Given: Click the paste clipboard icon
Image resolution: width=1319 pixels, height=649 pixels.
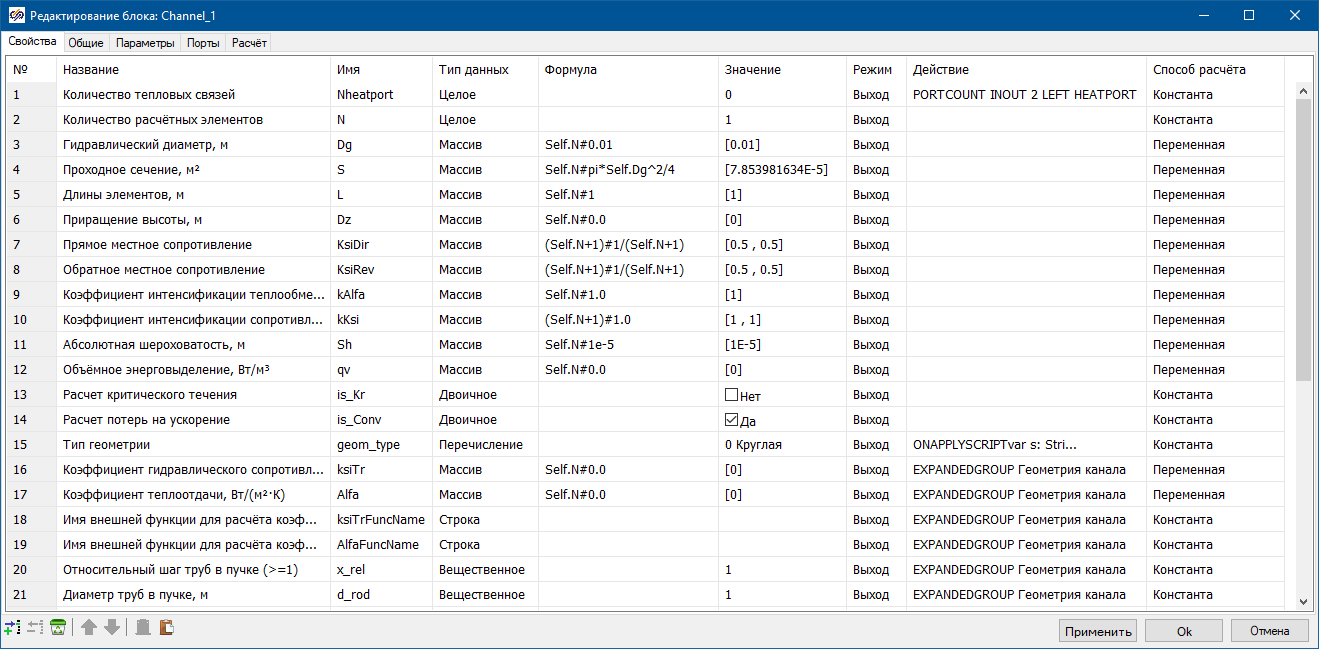Looking at the screenshot, I should point(166,628).
